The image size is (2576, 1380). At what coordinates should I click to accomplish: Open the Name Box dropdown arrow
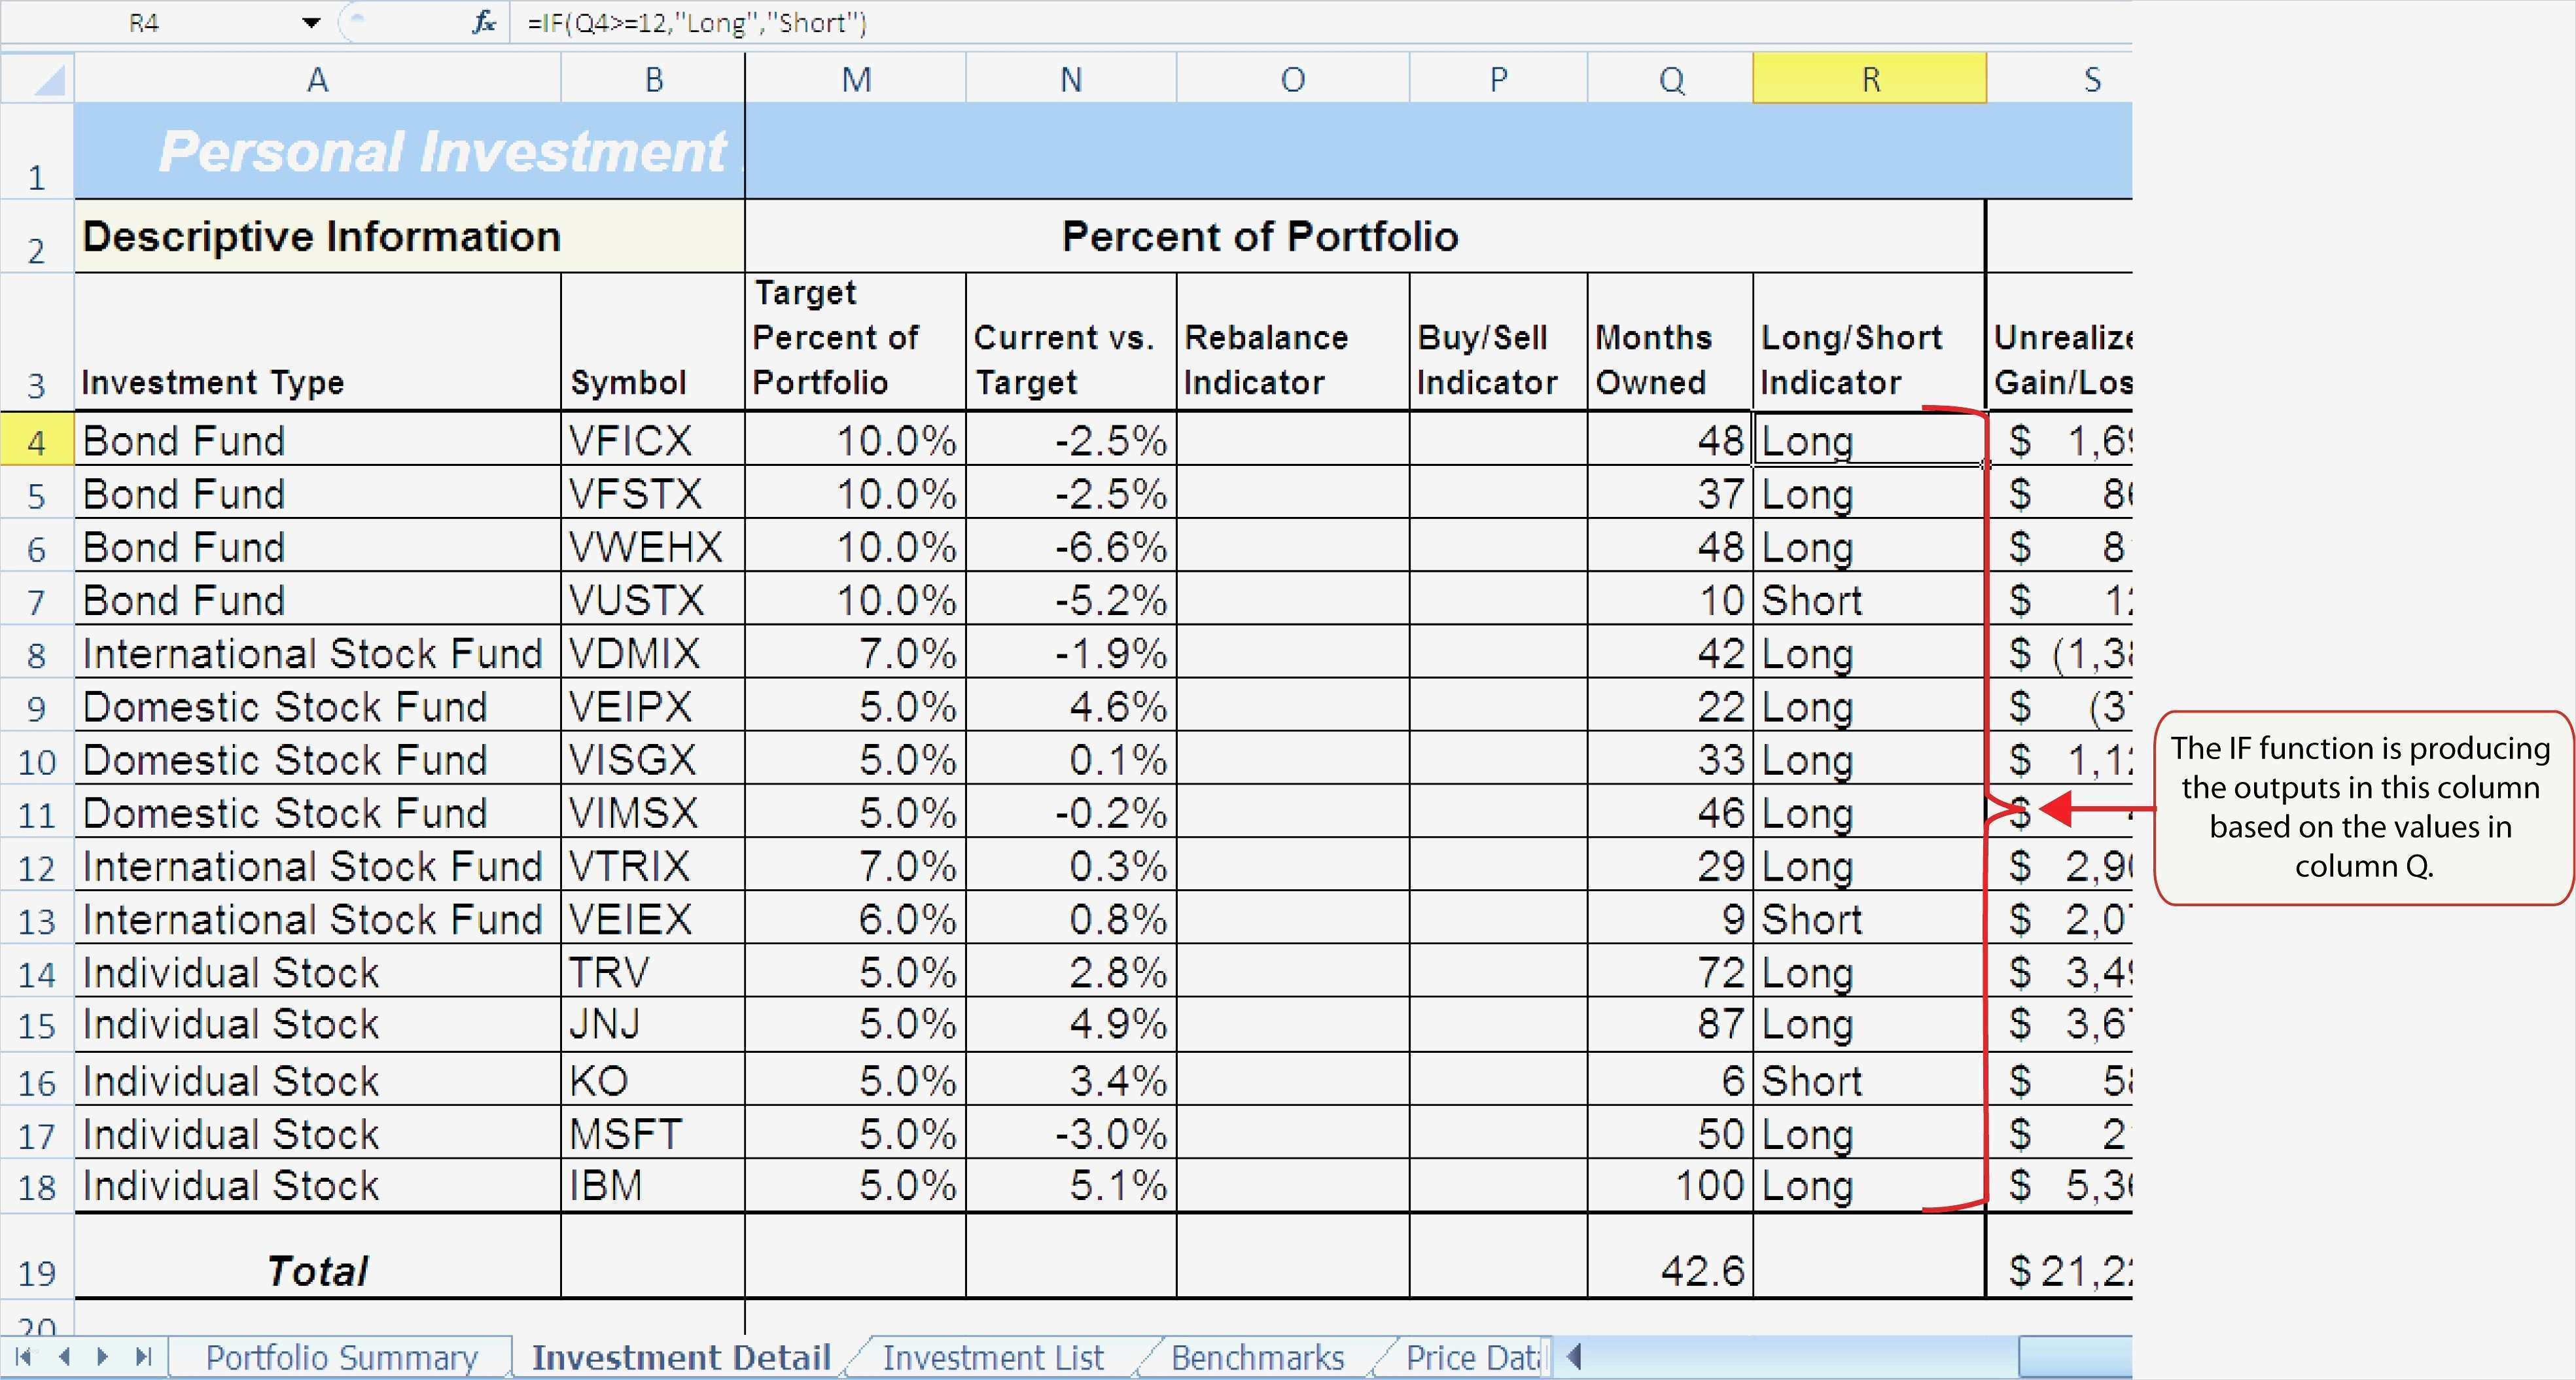tap(311, 22)
